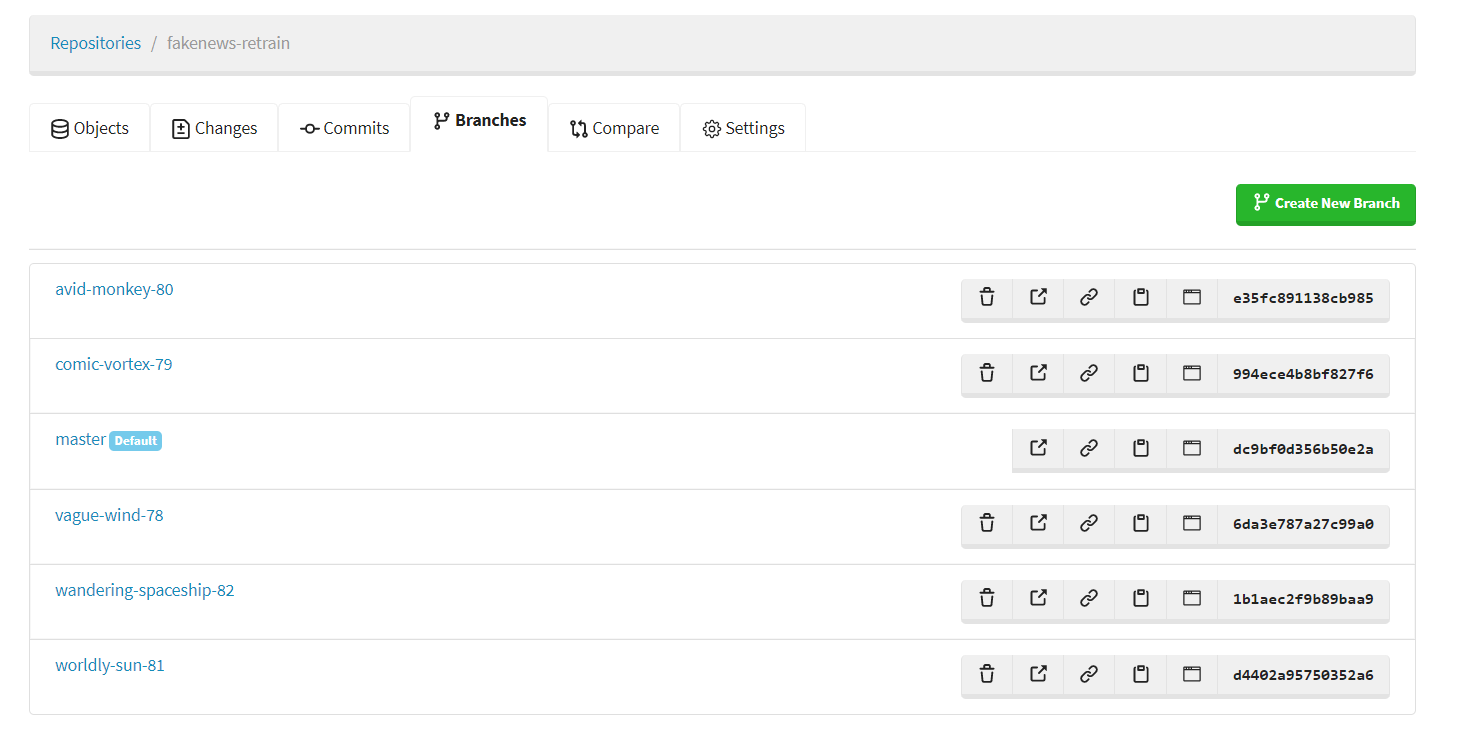This screenshot has height=737, width=1462.
Task: Open the vague-wind-78 branch link
Action: (109, 515)
